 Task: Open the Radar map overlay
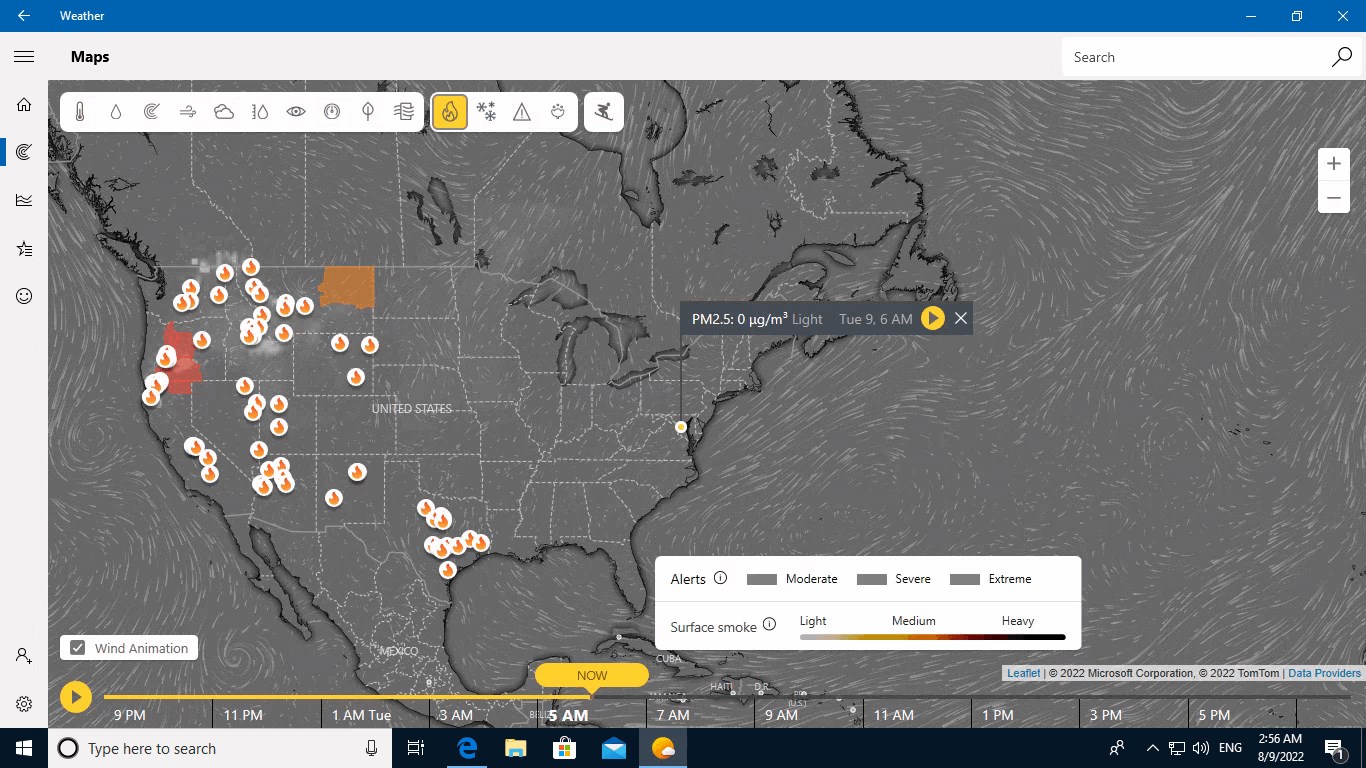click(x=151, y=111)
